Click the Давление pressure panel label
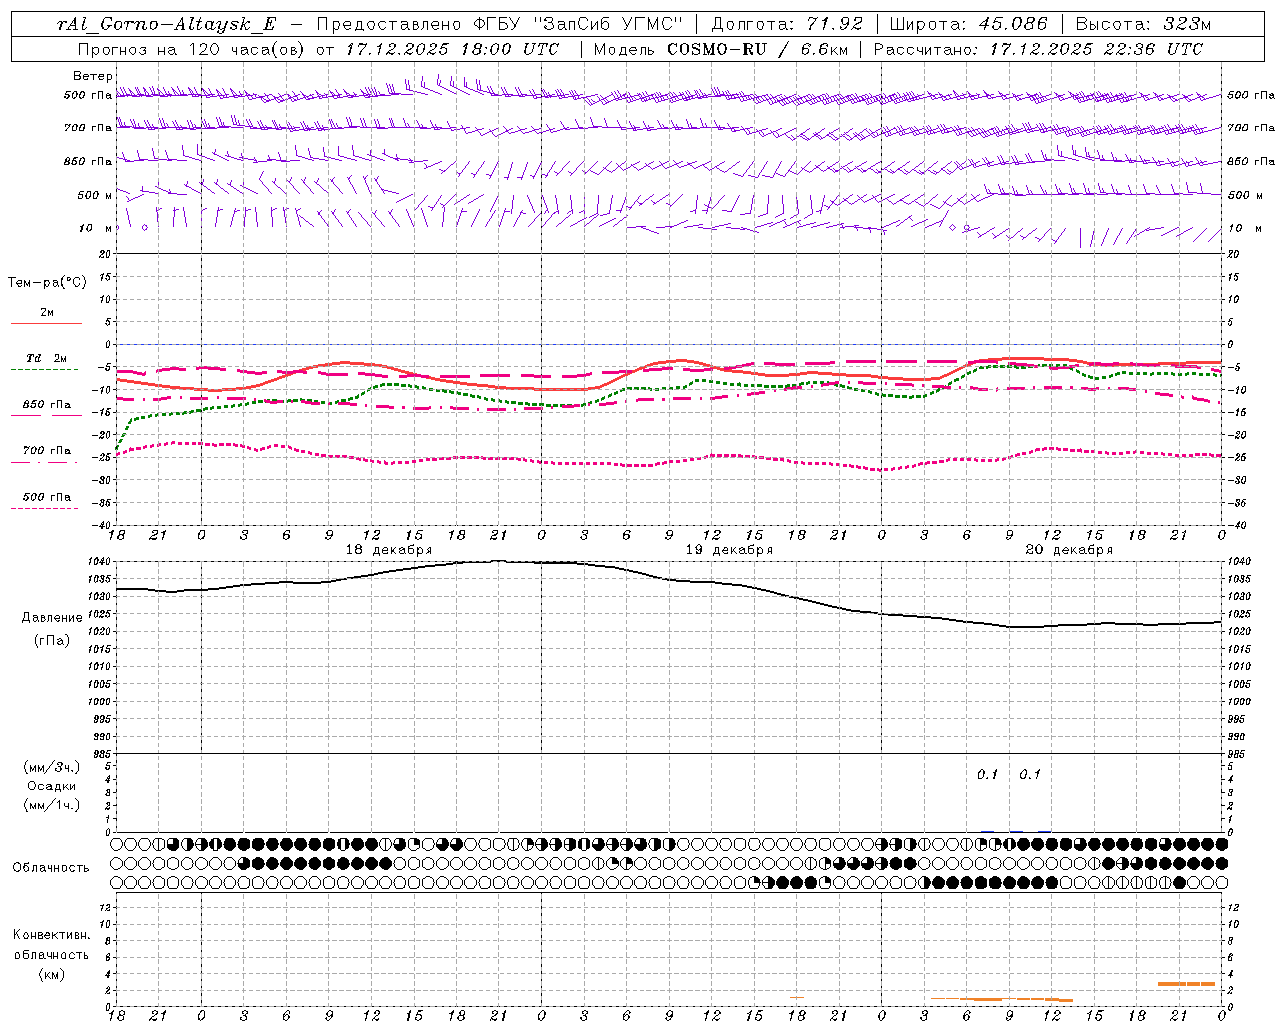1280x1024 pixels. 52,618
